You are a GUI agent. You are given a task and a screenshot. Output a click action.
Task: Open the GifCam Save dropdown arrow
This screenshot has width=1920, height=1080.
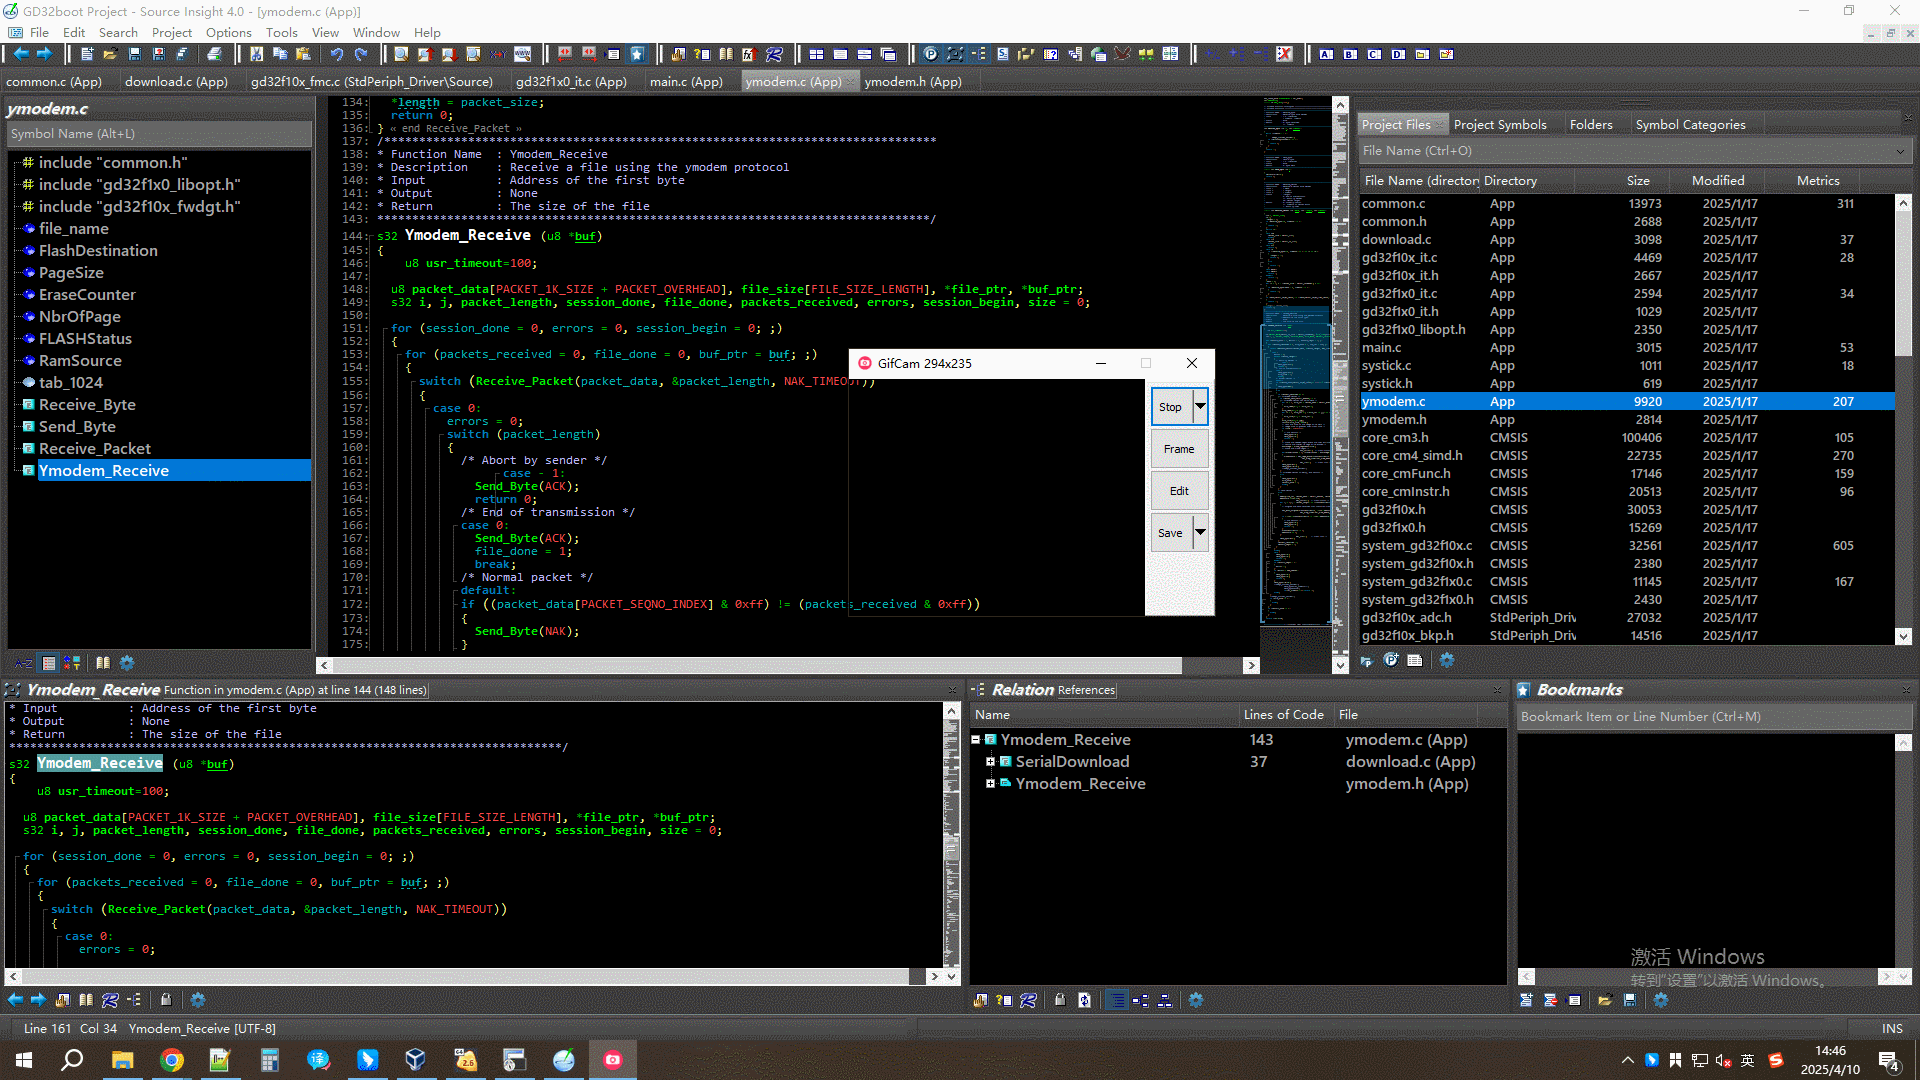(1200, 532)
